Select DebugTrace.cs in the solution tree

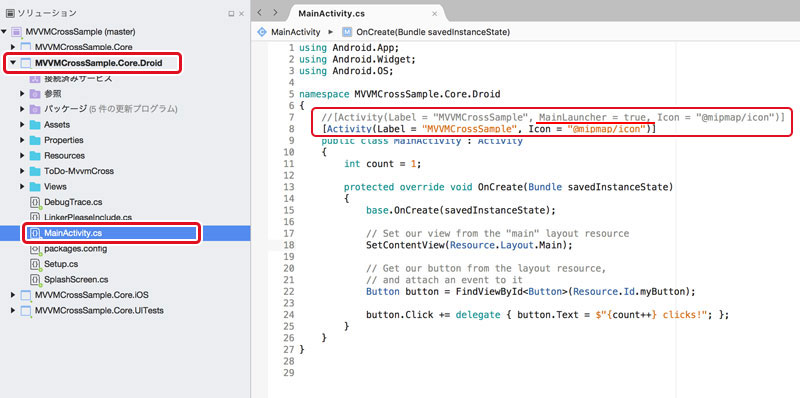coord(73,202)
